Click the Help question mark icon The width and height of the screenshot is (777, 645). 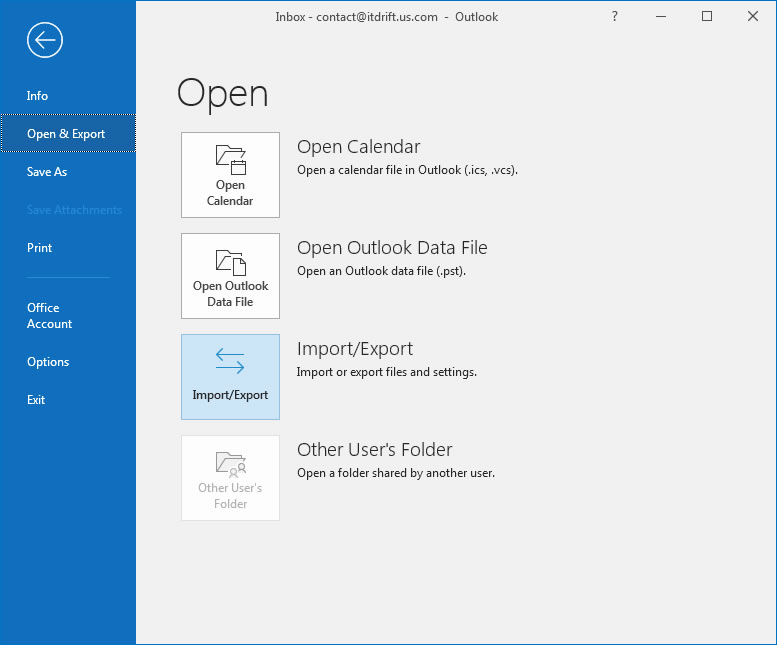pyautogui.click(x=614, y=16)
